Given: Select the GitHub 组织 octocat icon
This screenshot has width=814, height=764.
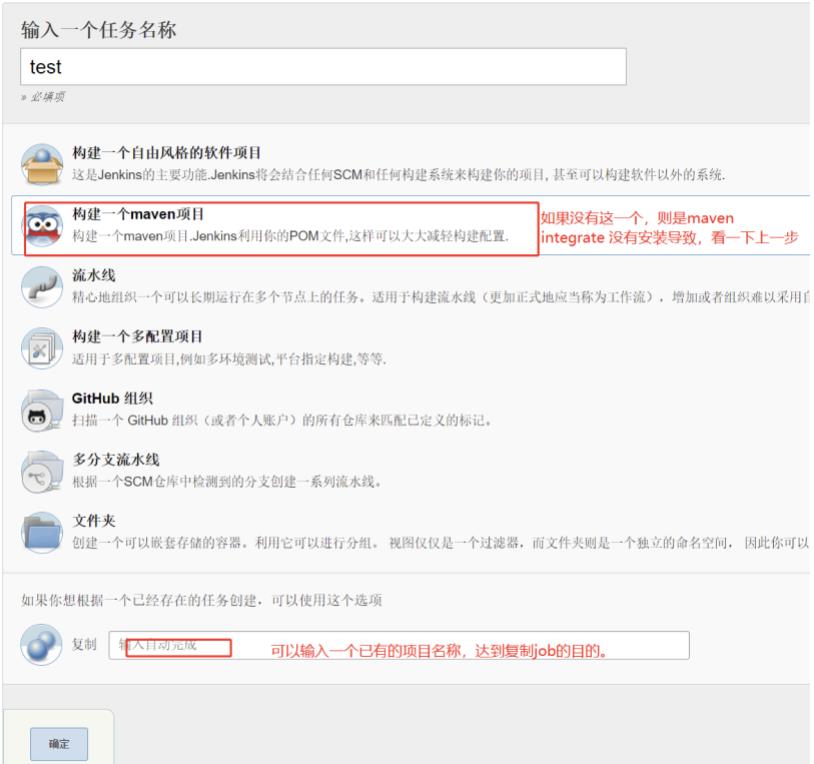Looking at the screenshot, I should 42,410.
